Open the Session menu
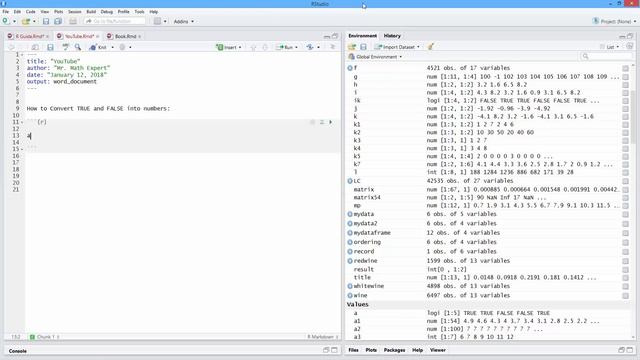 tap(75, 12)
